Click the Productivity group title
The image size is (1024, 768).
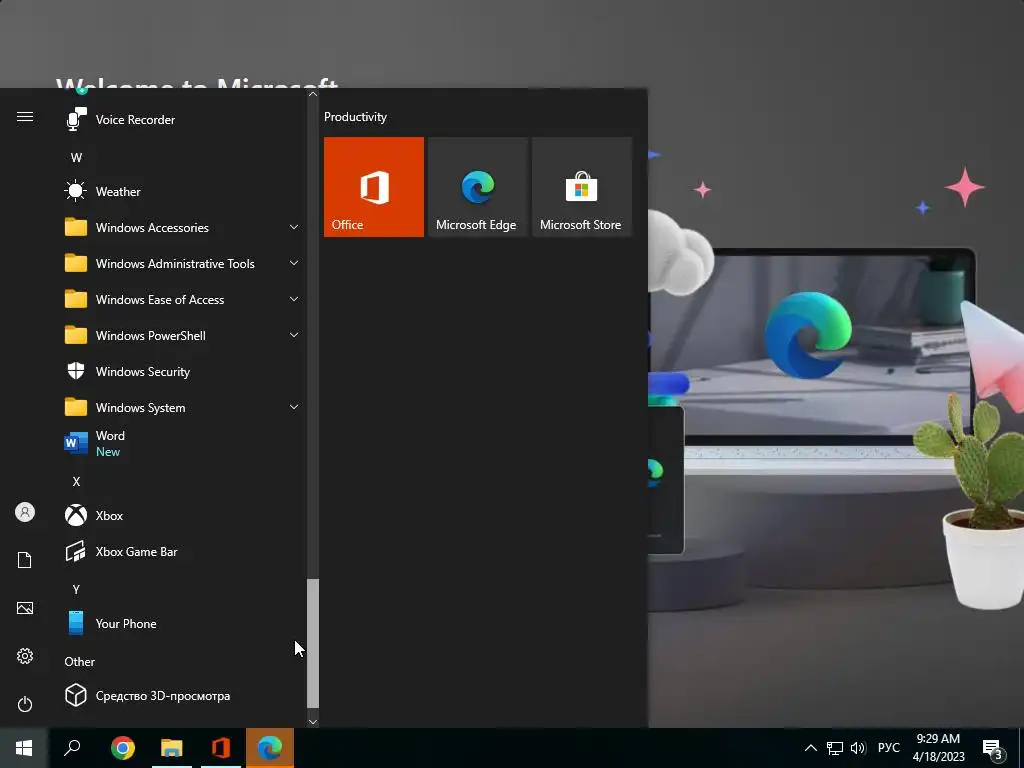[355, 117]
